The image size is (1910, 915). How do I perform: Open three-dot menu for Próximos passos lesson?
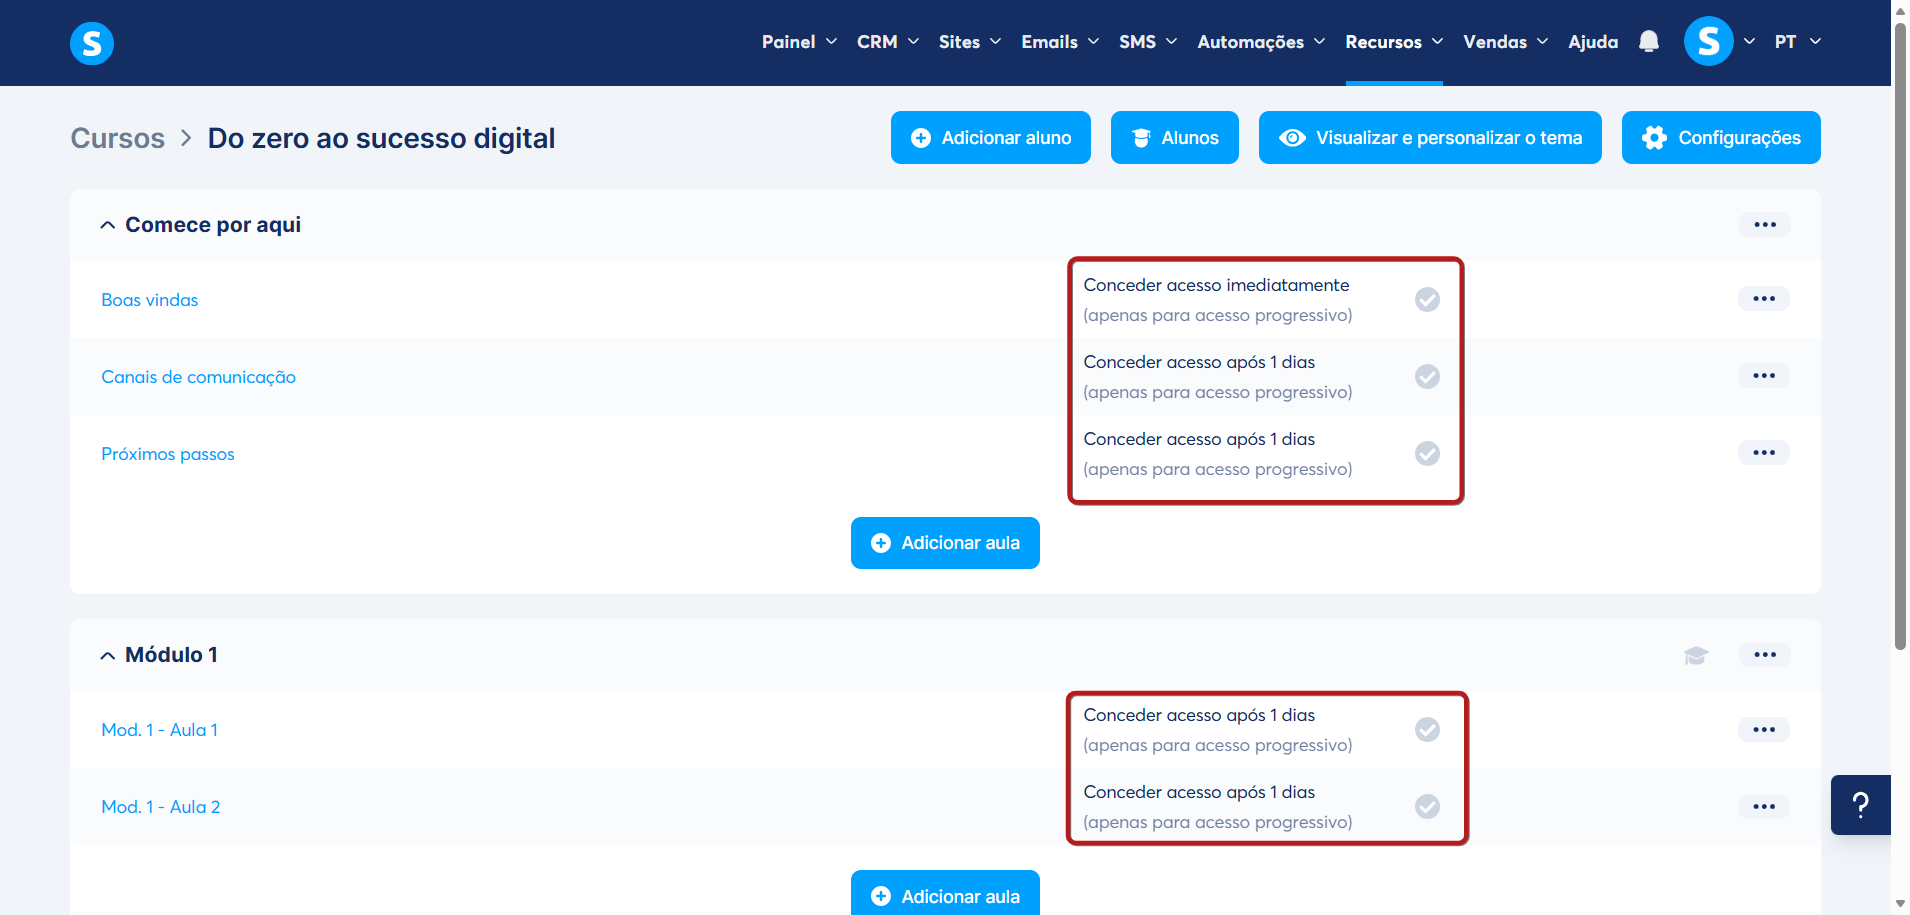point(1764,453)
